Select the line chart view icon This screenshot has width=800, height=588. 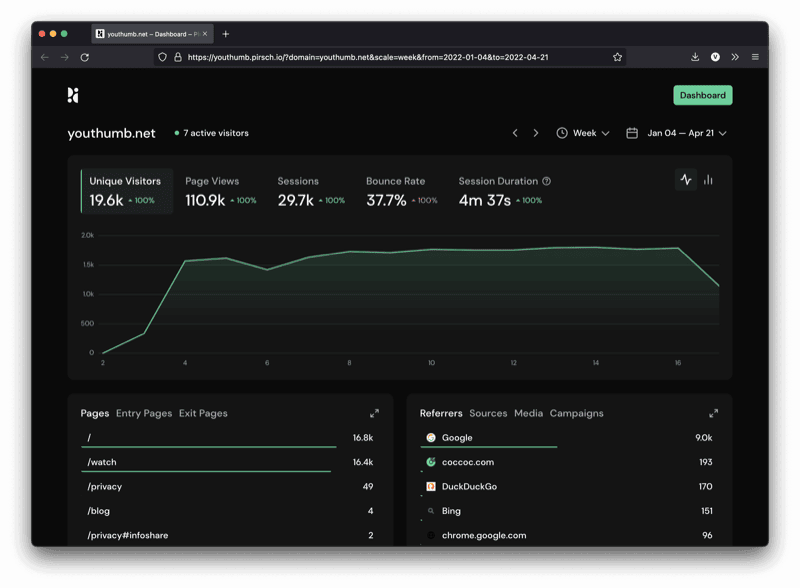686,179
